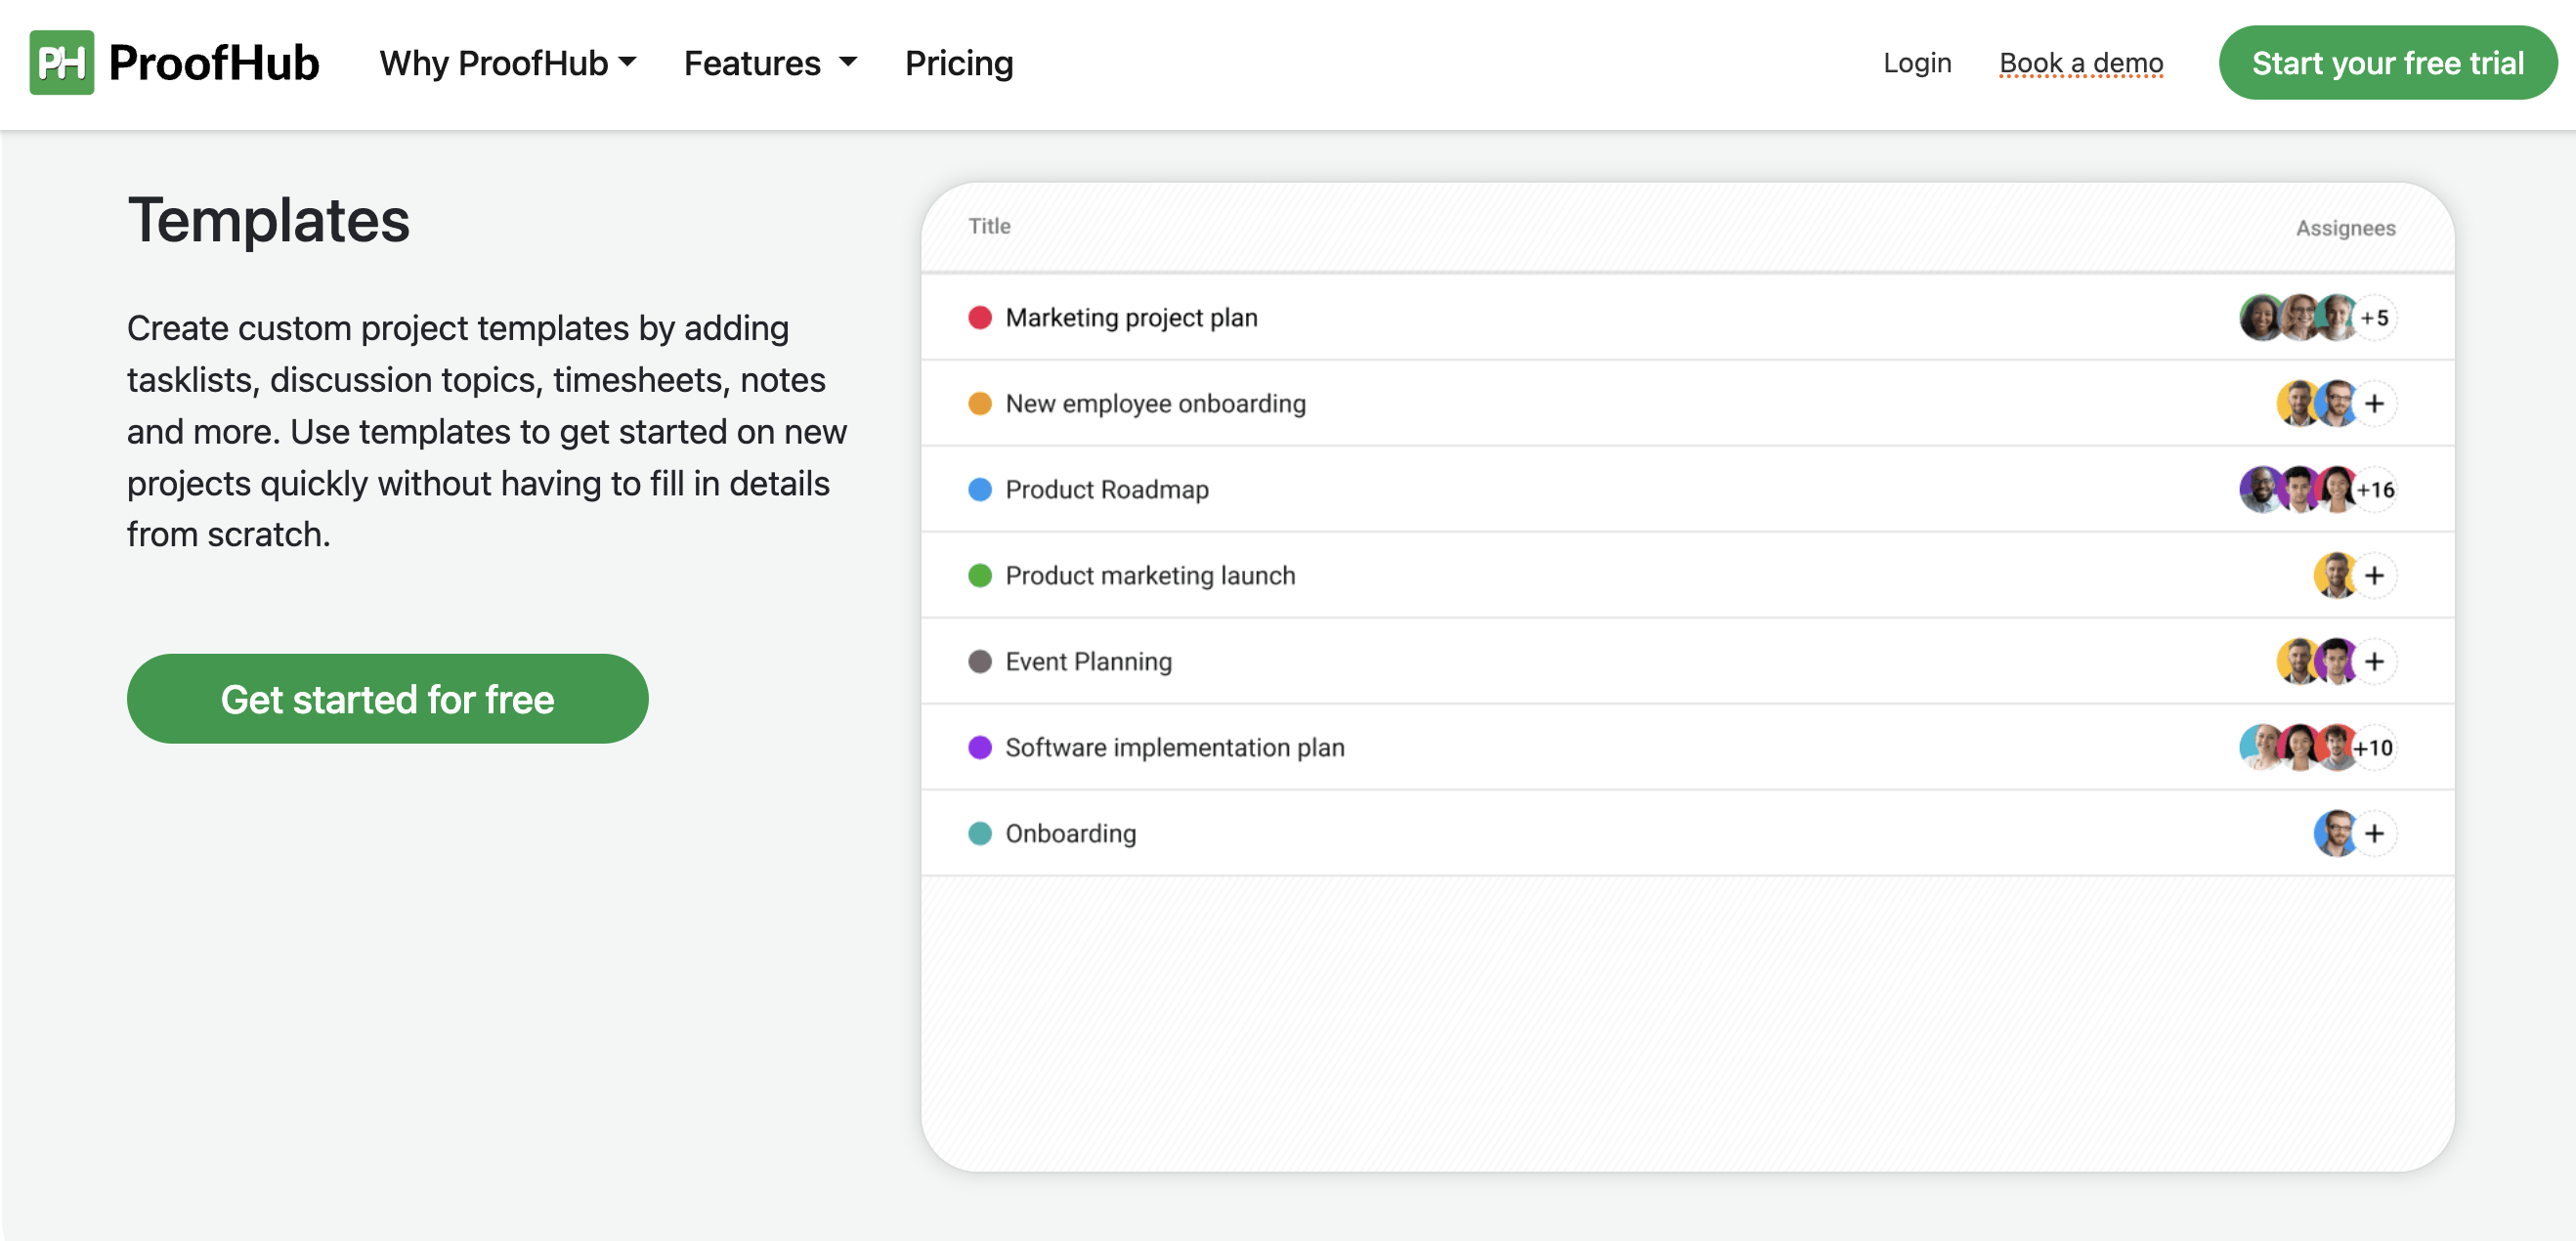This screenshot has height=1241, width=2576.
Task: Click the orange dot beside New employee onboarding
Action: click(x=980, y=404)
